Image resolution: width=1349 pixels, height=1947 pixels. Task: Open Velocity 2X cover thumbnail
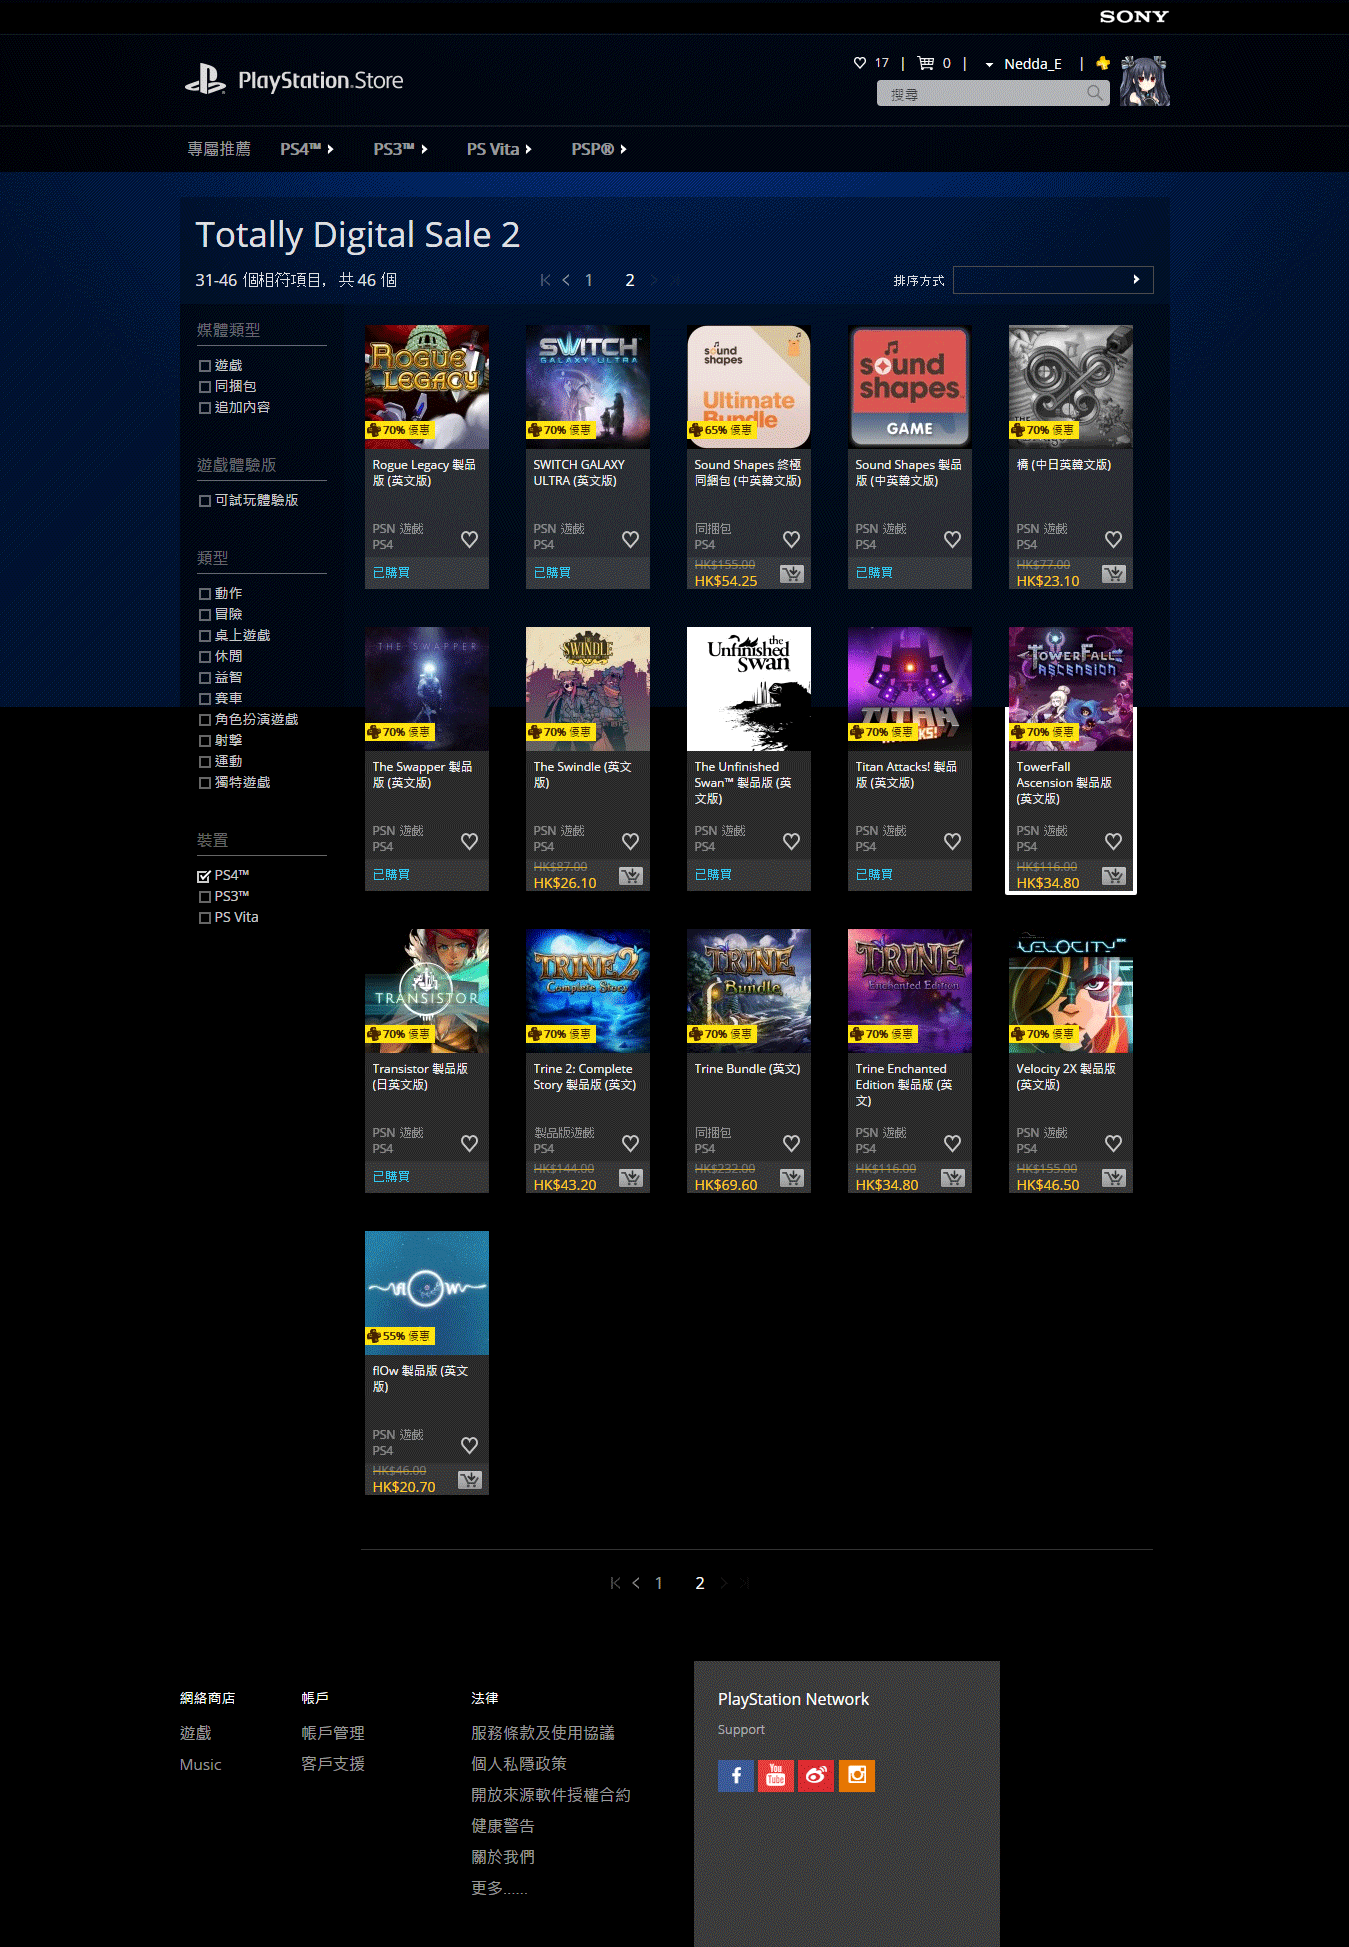pyautogui.click(x=1071, y=991)
